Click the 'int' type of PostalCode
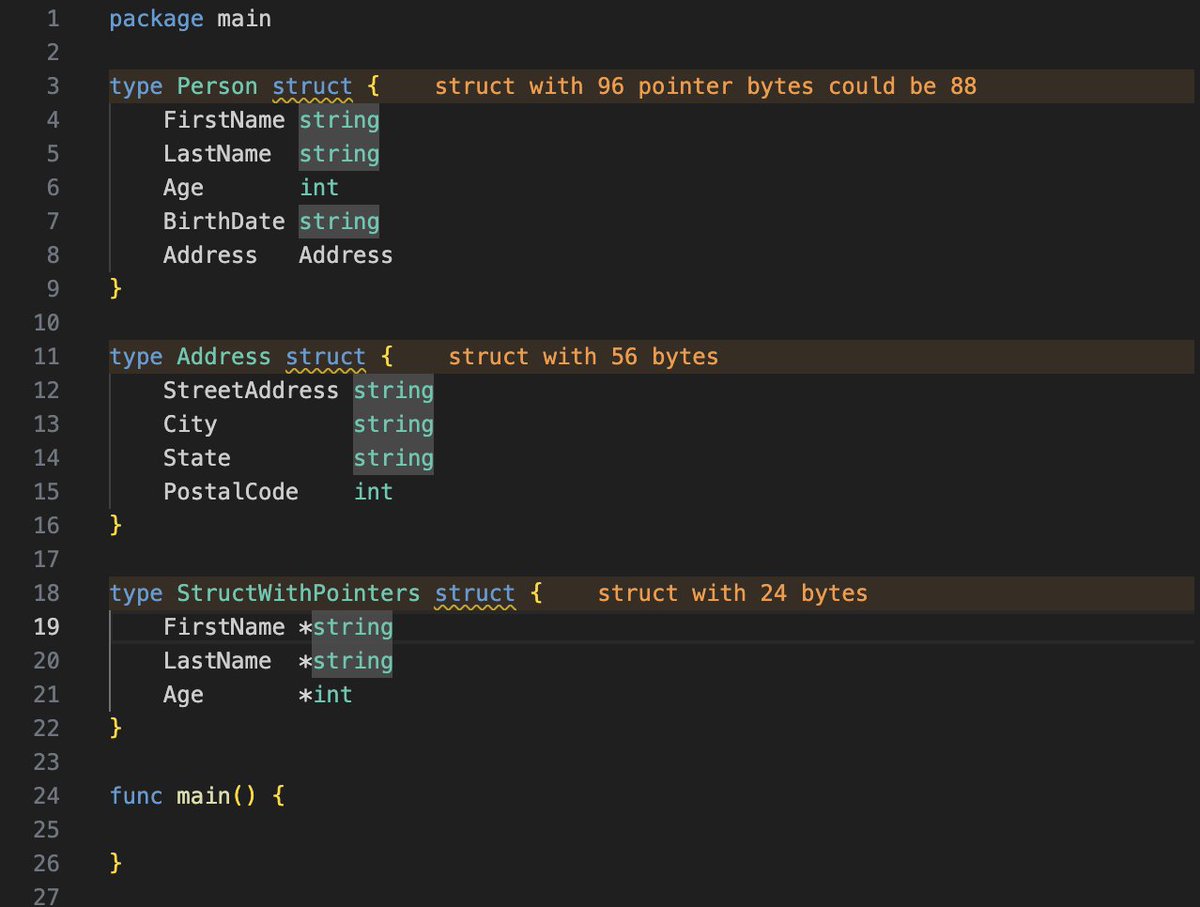The image size is (1200, 907). point(373,492)
